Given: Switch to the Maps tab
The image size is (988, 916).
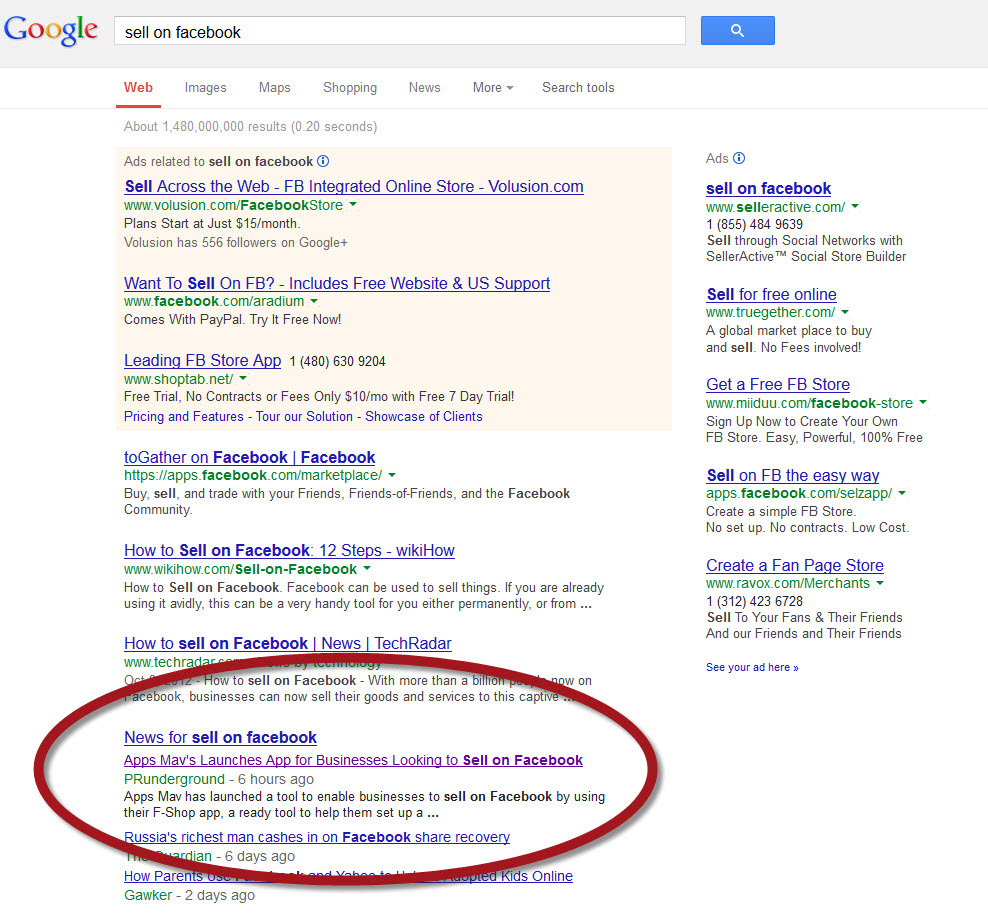Looking at the screenshot, I should (x=275, y=88).
